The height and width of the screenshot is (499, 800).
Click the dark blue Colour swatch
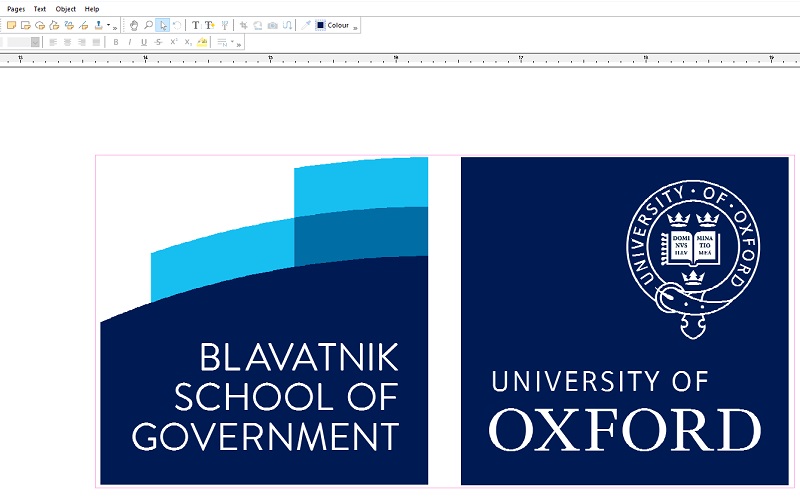point(320,25)
